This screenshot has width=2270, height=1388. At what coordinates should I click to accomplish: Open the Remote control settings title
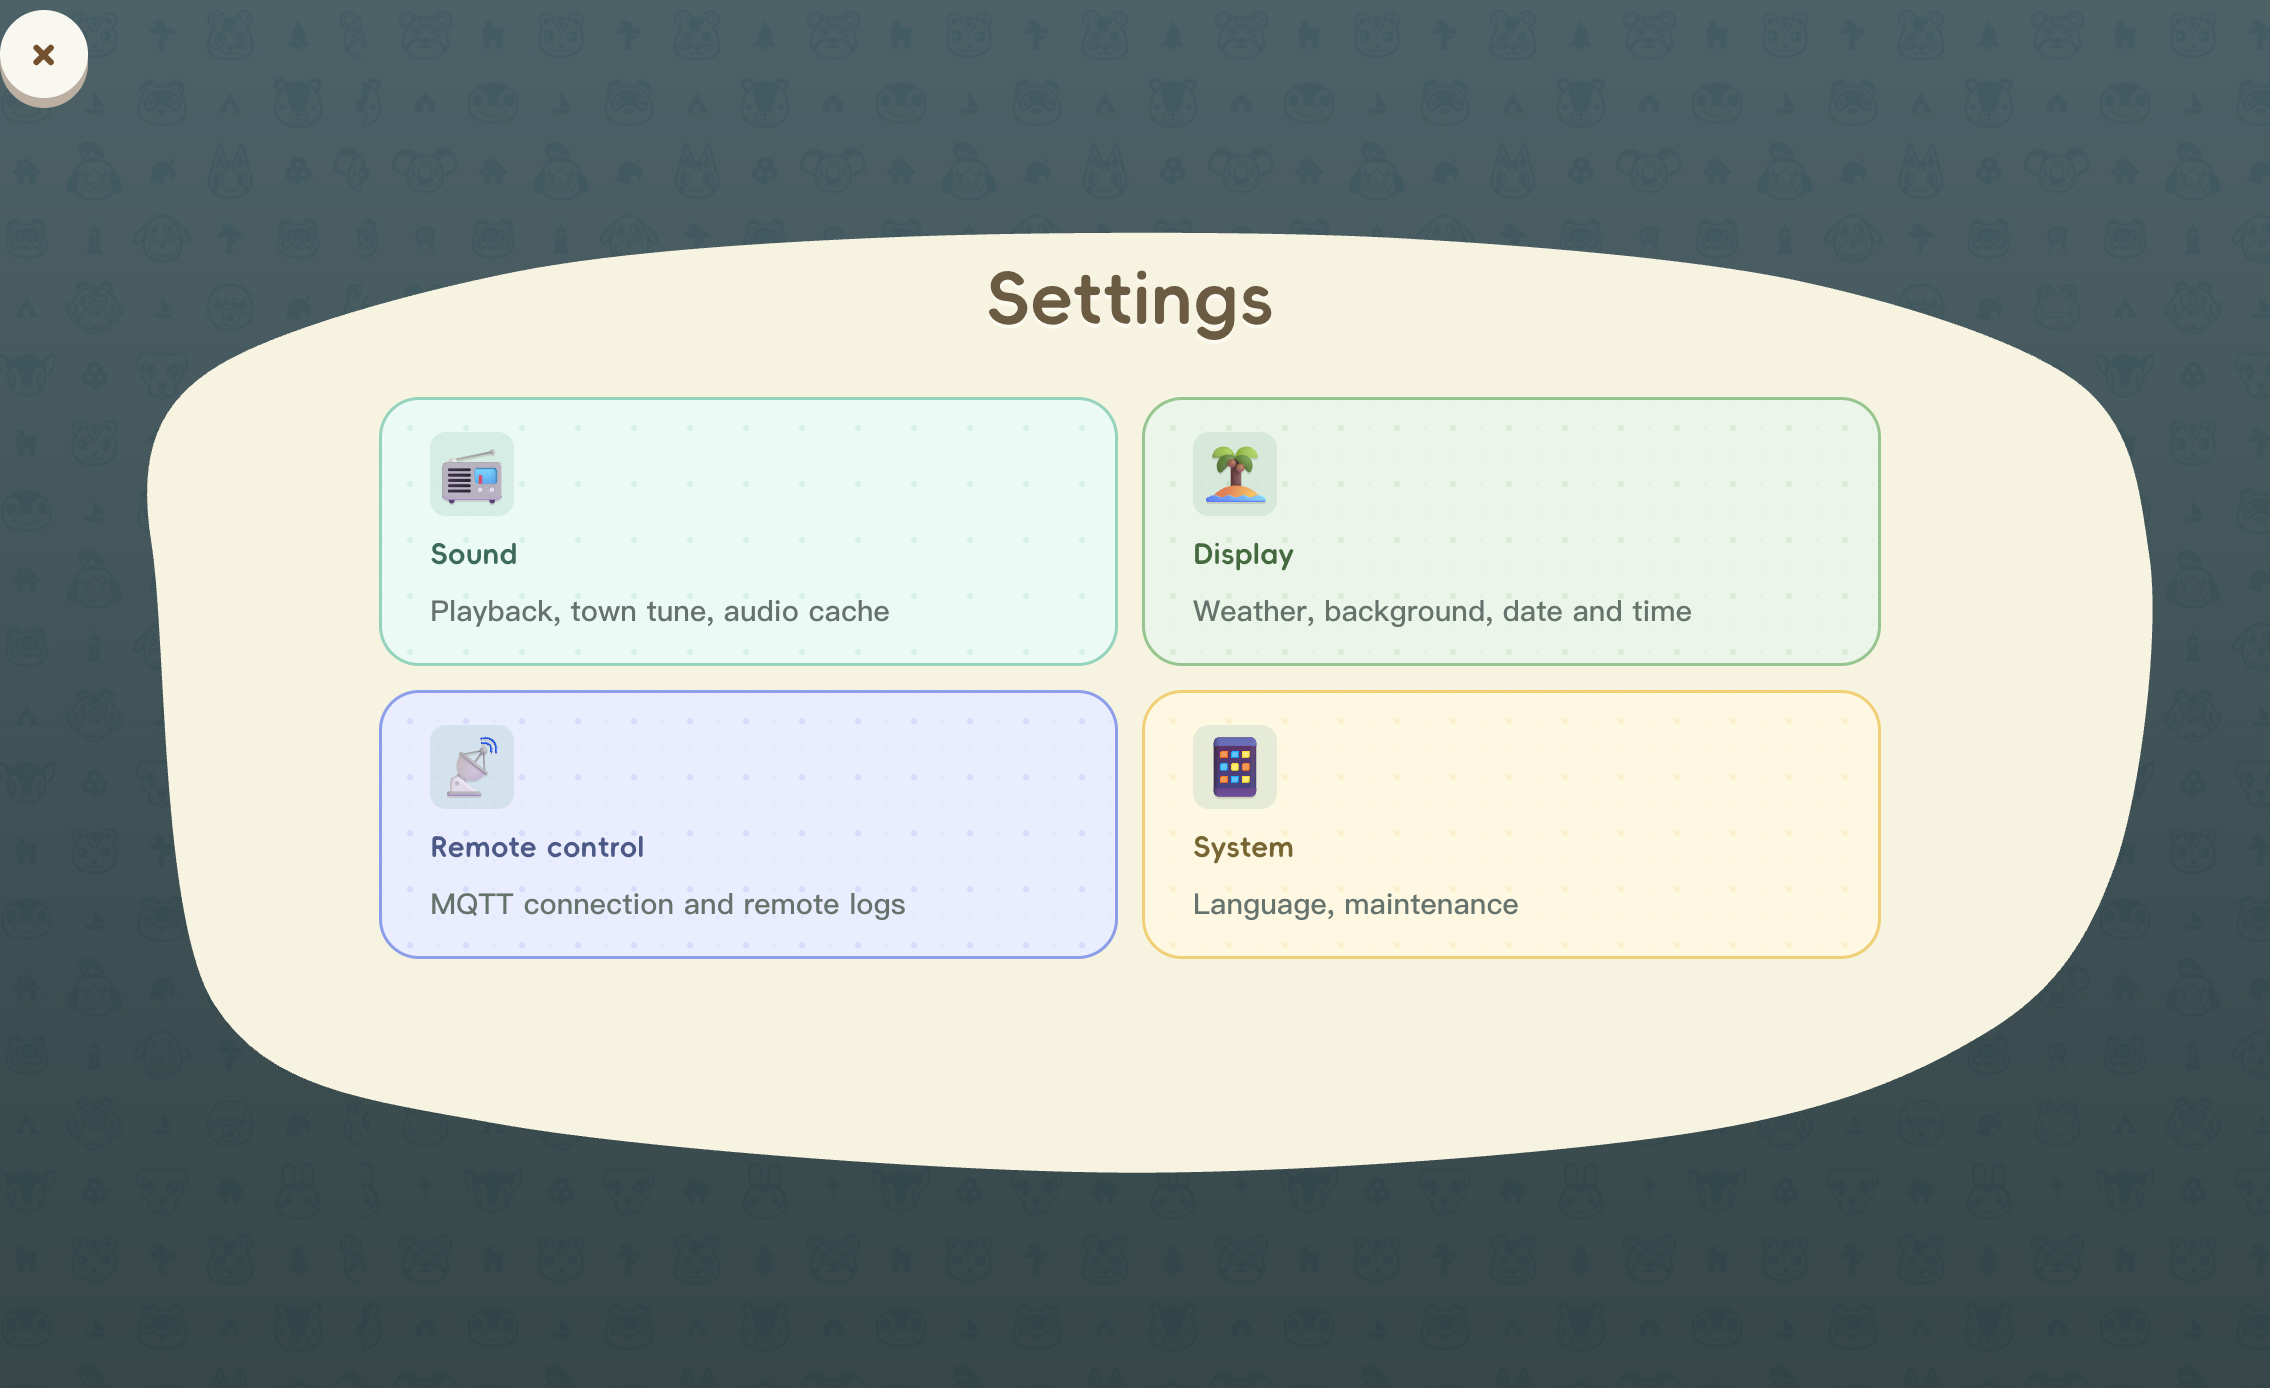pos(537,847)
